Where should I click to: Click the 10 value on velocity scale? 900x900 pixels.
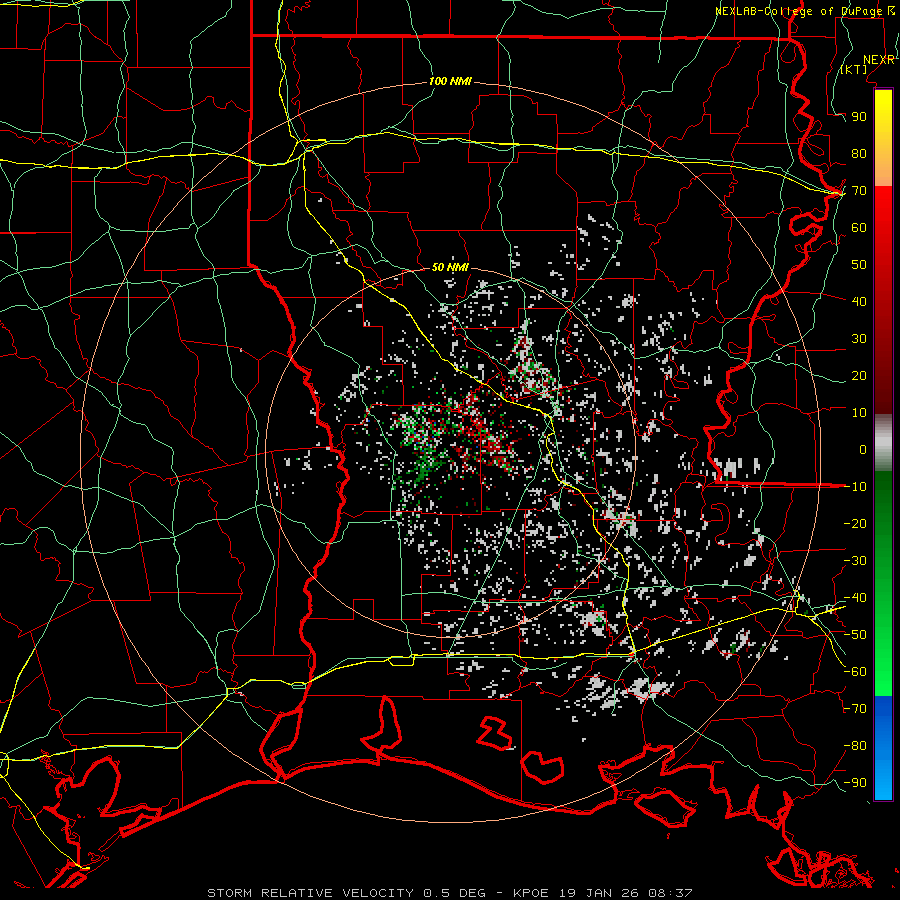click(859, 413)
